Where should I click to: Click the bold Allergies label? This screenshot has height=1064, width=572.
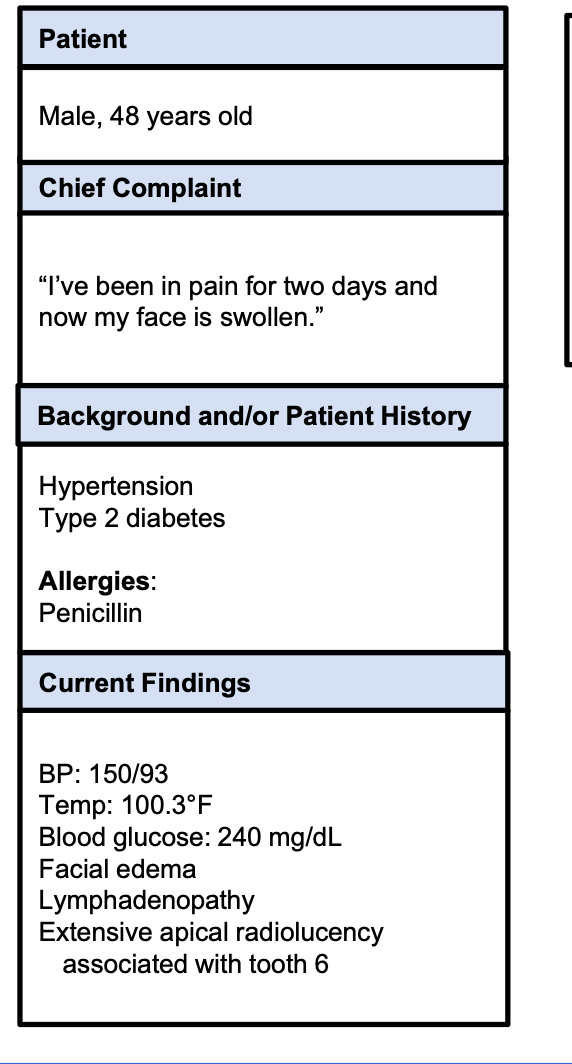pos(94,582)
